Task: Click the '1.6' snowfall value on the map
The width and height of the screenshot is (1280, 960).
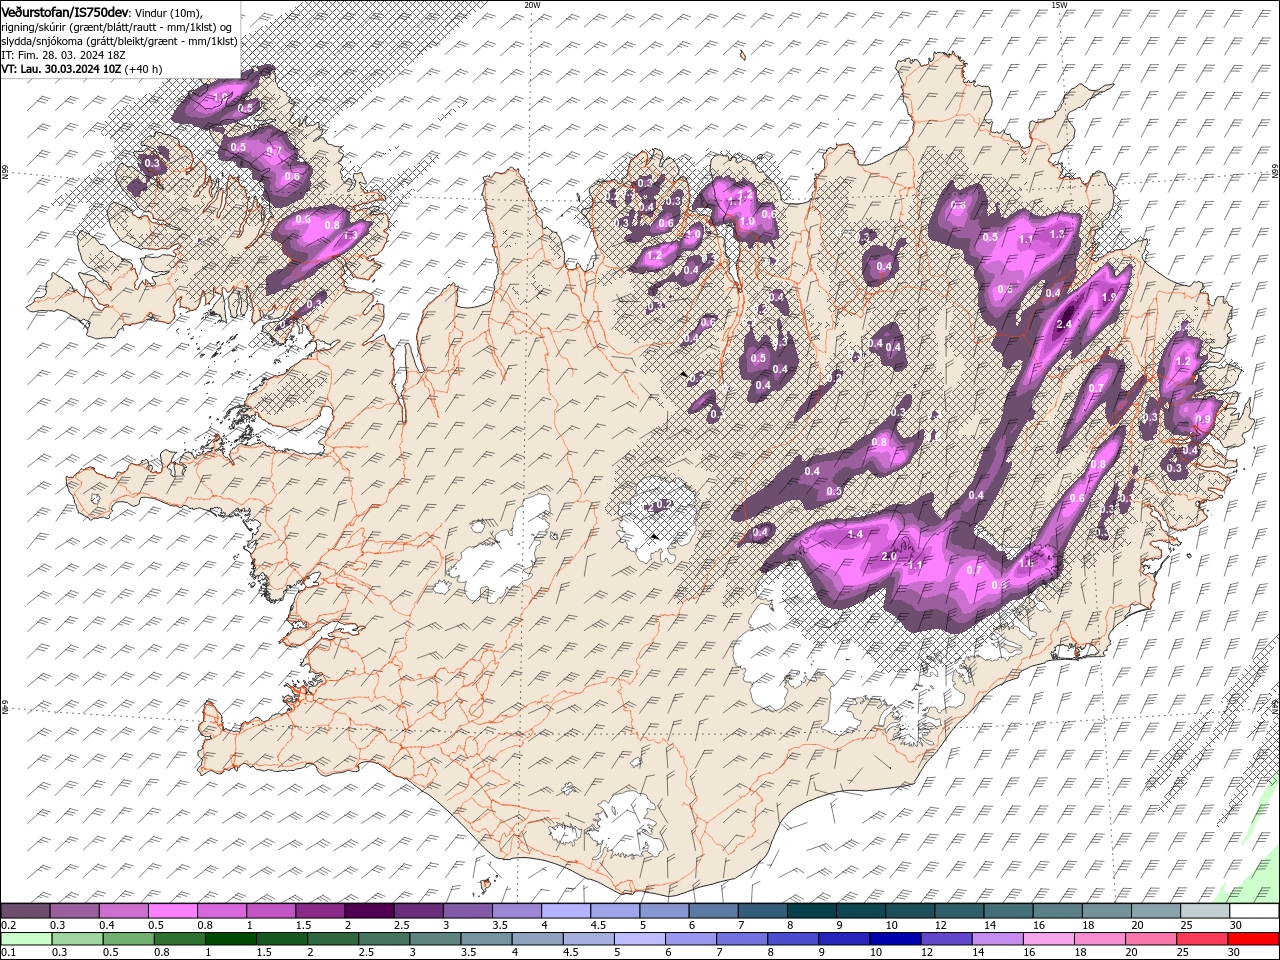Action: [x=1025, y=563]
